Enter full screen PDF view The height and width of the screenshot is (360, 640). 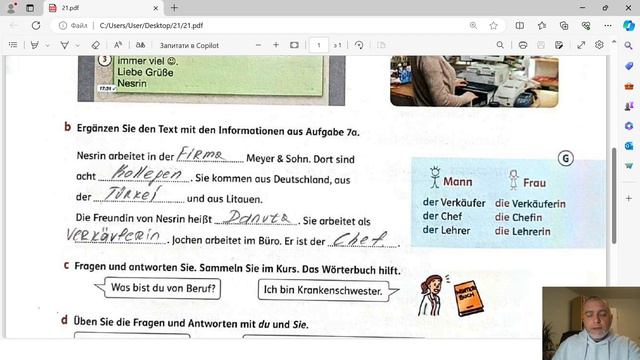tap(581, 45)
